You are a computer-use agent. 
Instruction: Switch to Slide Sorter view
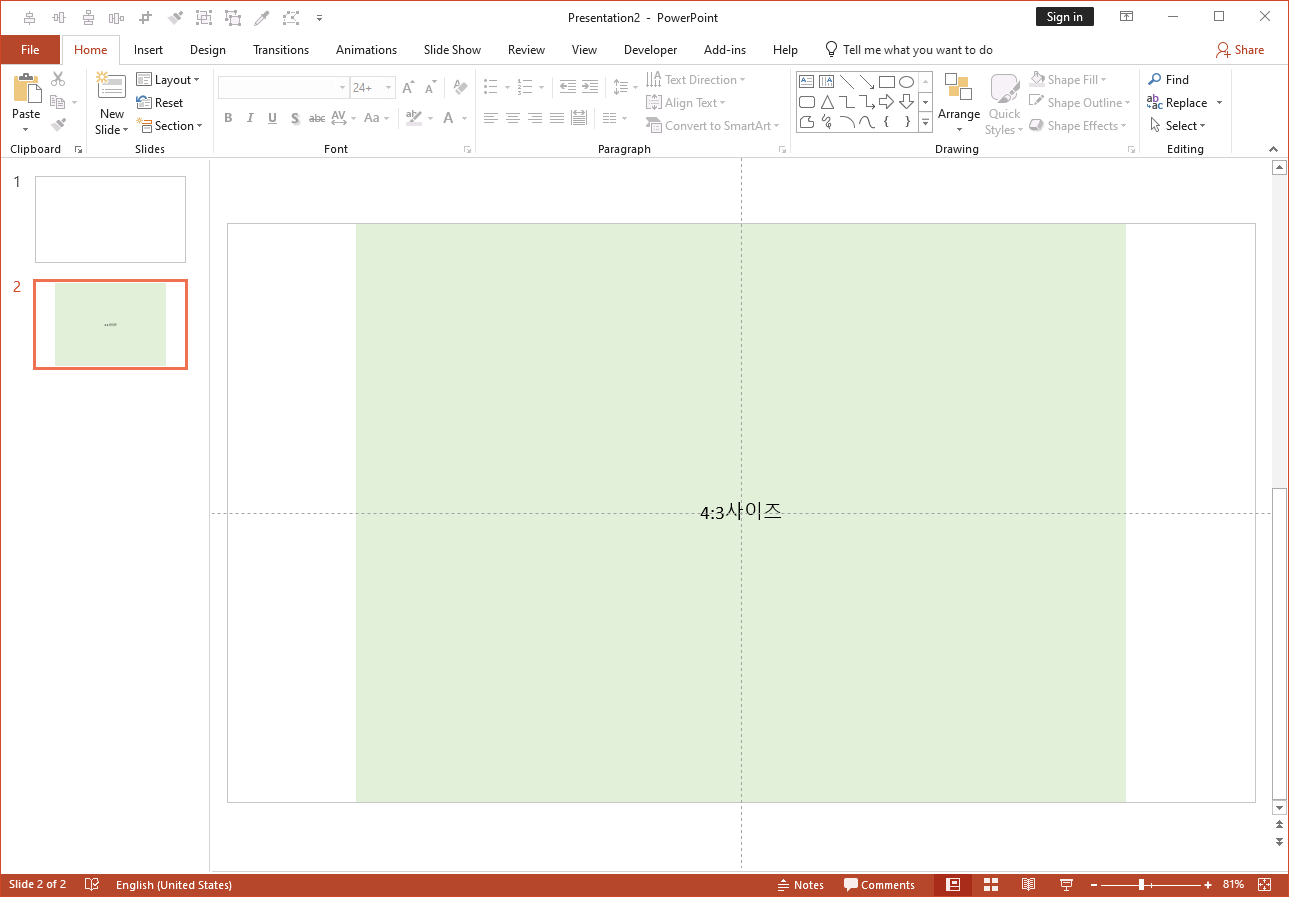991,885
